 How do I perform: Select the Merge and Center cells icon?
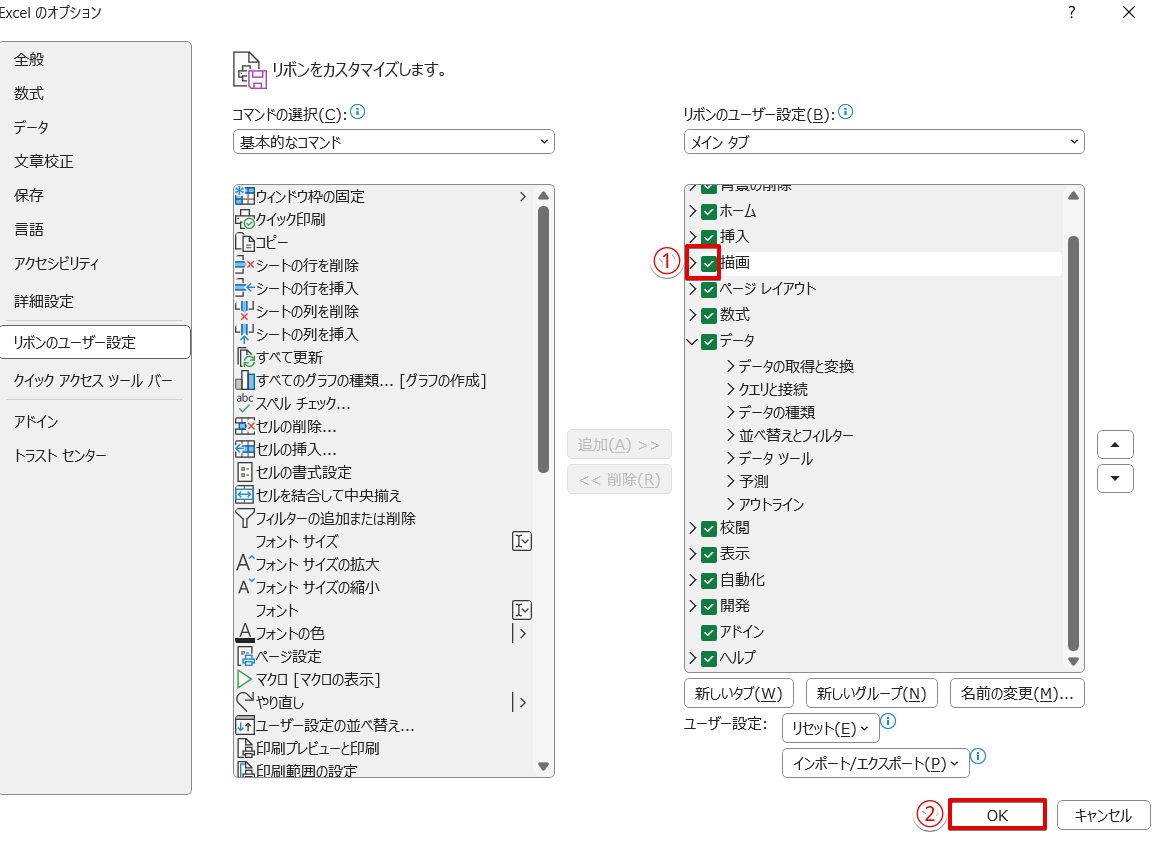coord(244,495)
